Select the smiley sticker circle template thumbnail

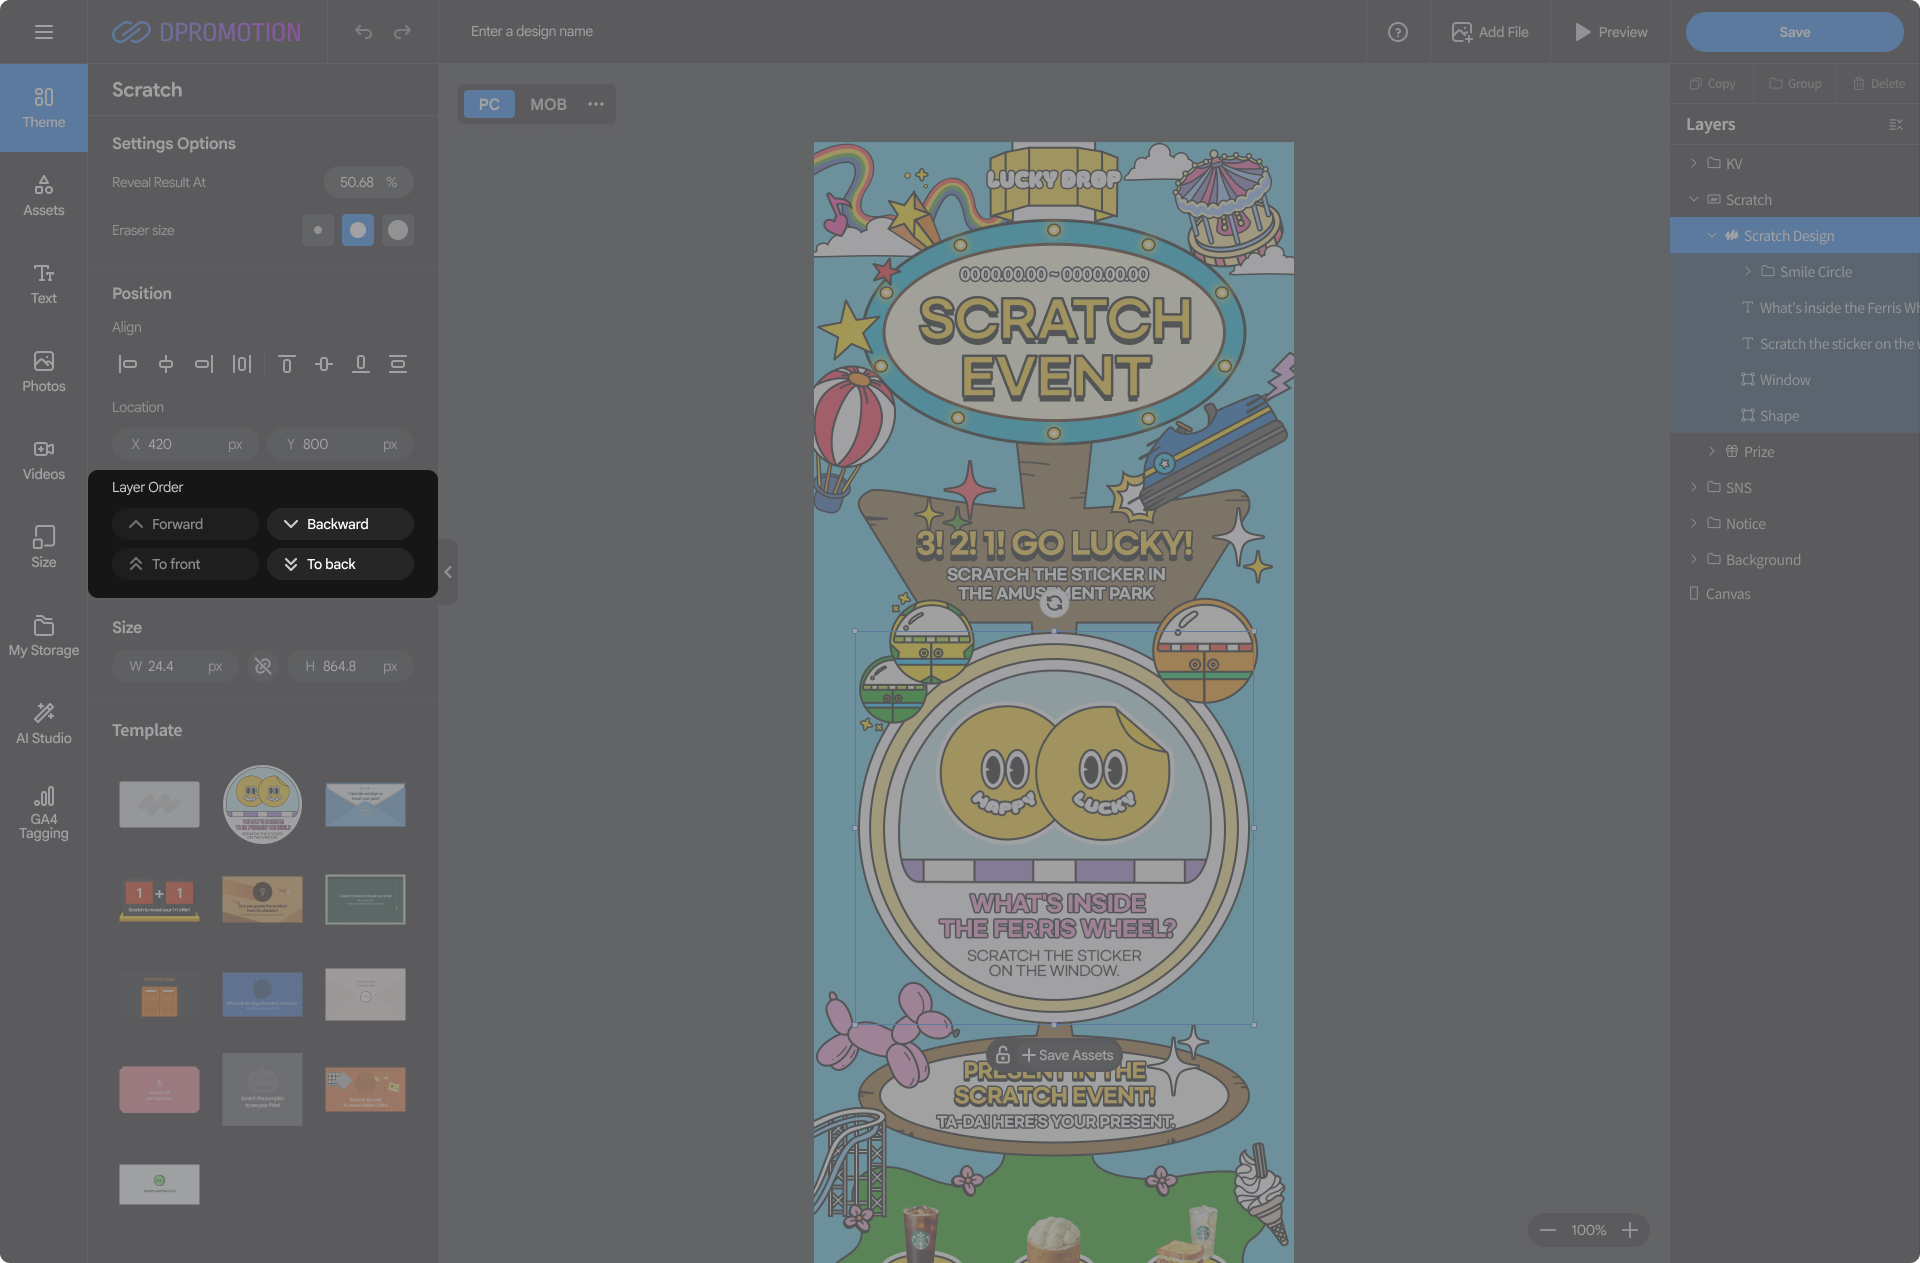pos(262,803)
